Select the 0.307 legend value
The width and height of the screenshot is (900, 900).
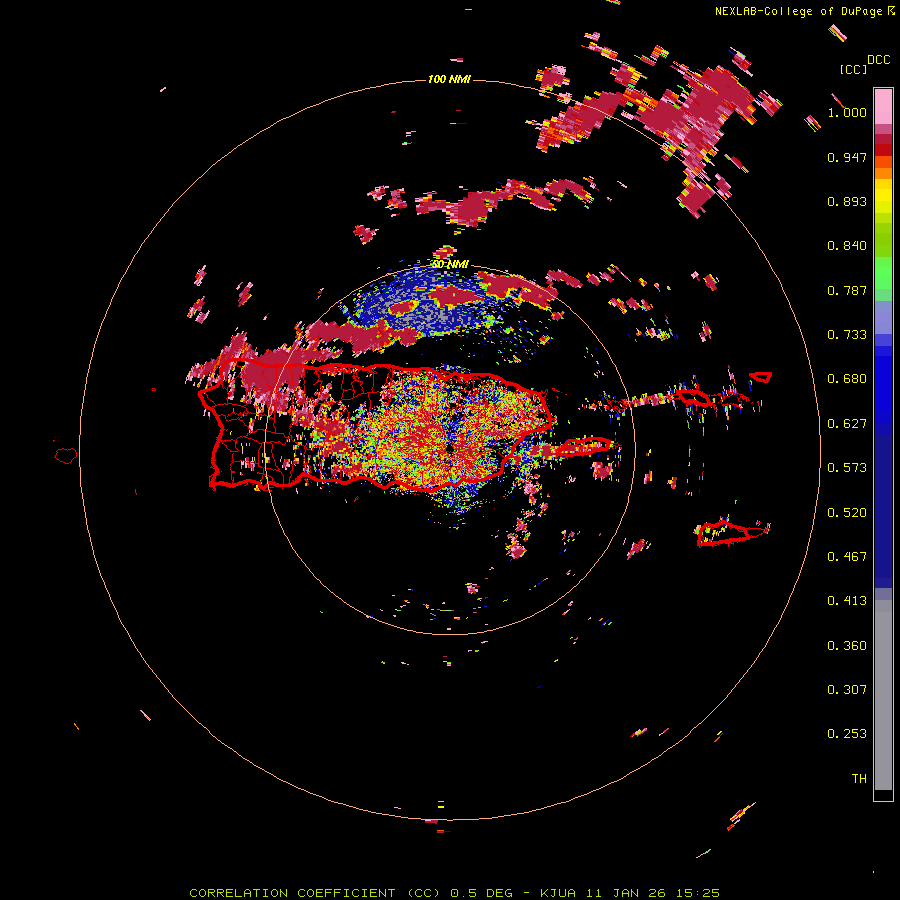point(847,690)
